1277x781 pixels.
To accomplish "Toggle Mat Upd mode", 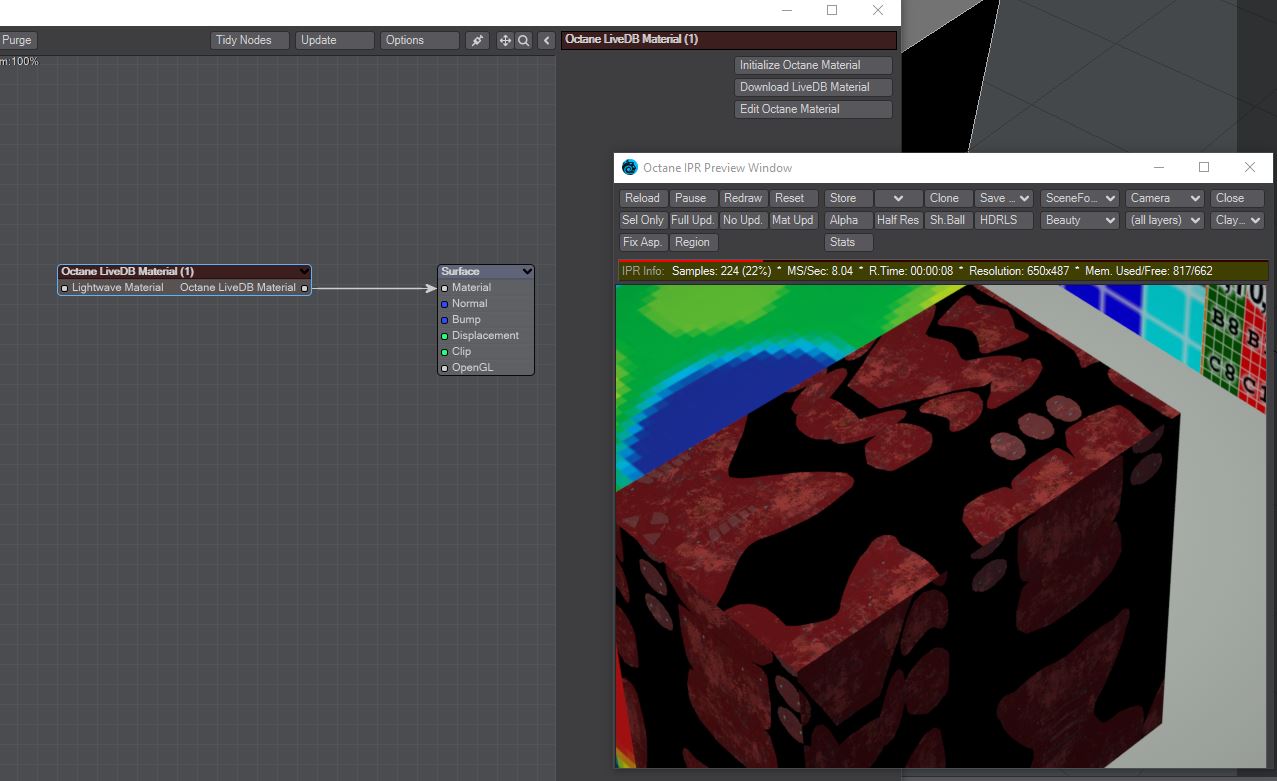I will [x=793, y=220].
